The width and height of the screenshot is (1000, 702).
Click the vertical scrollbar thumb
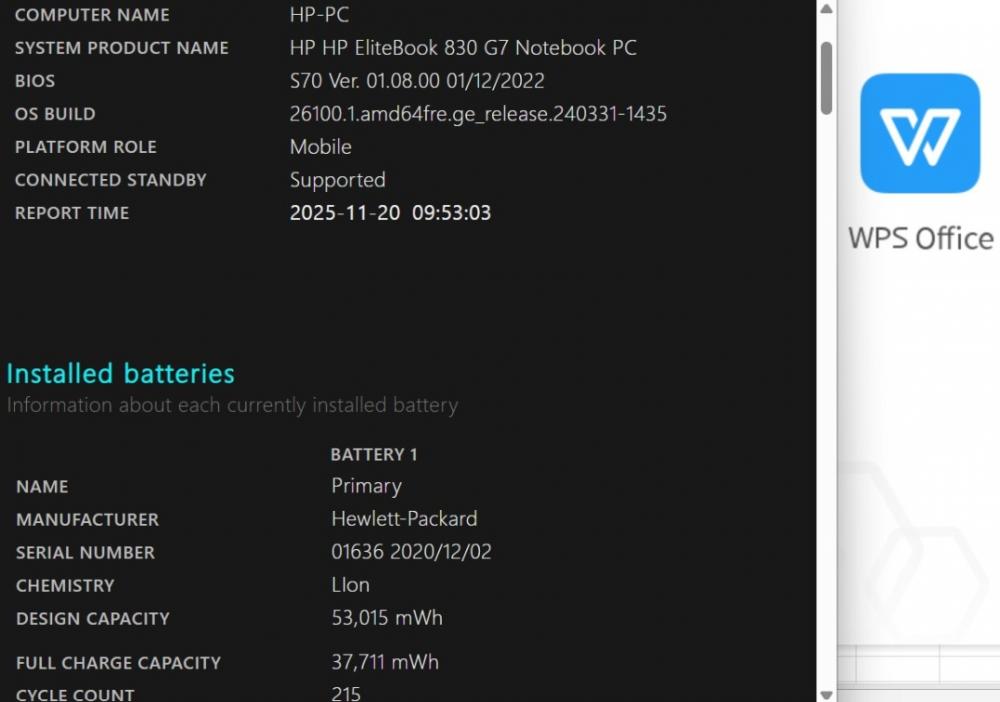[827, 78]
